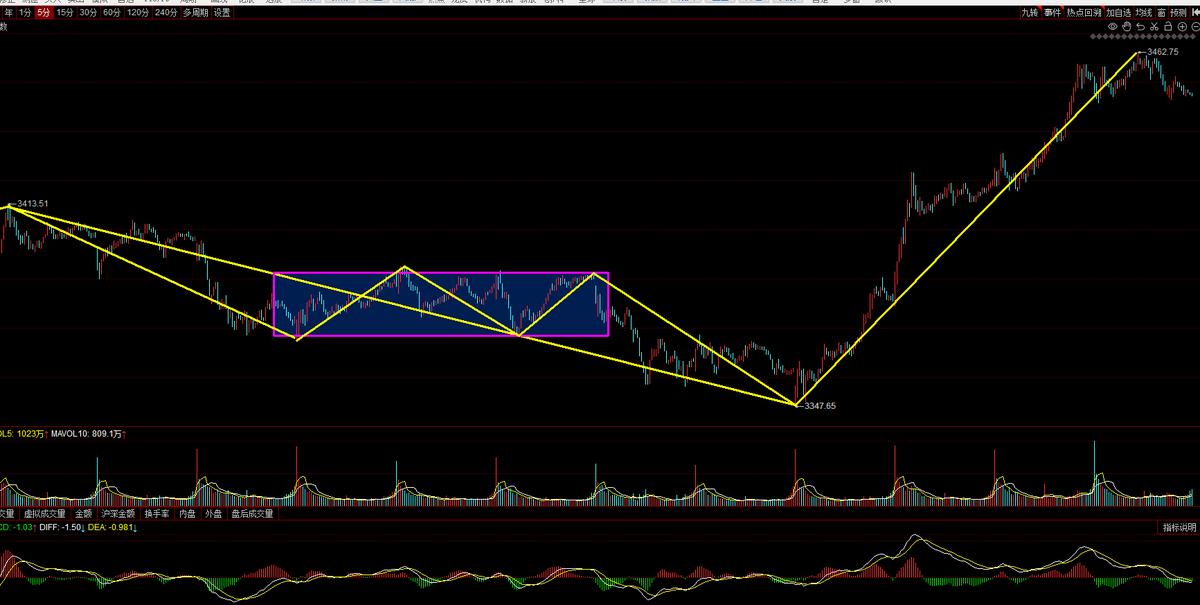Toggle the 均线 moving averages
The height and width of the screenshot is (605, 1200).
pyautogui.click(x=1144, y=12)
